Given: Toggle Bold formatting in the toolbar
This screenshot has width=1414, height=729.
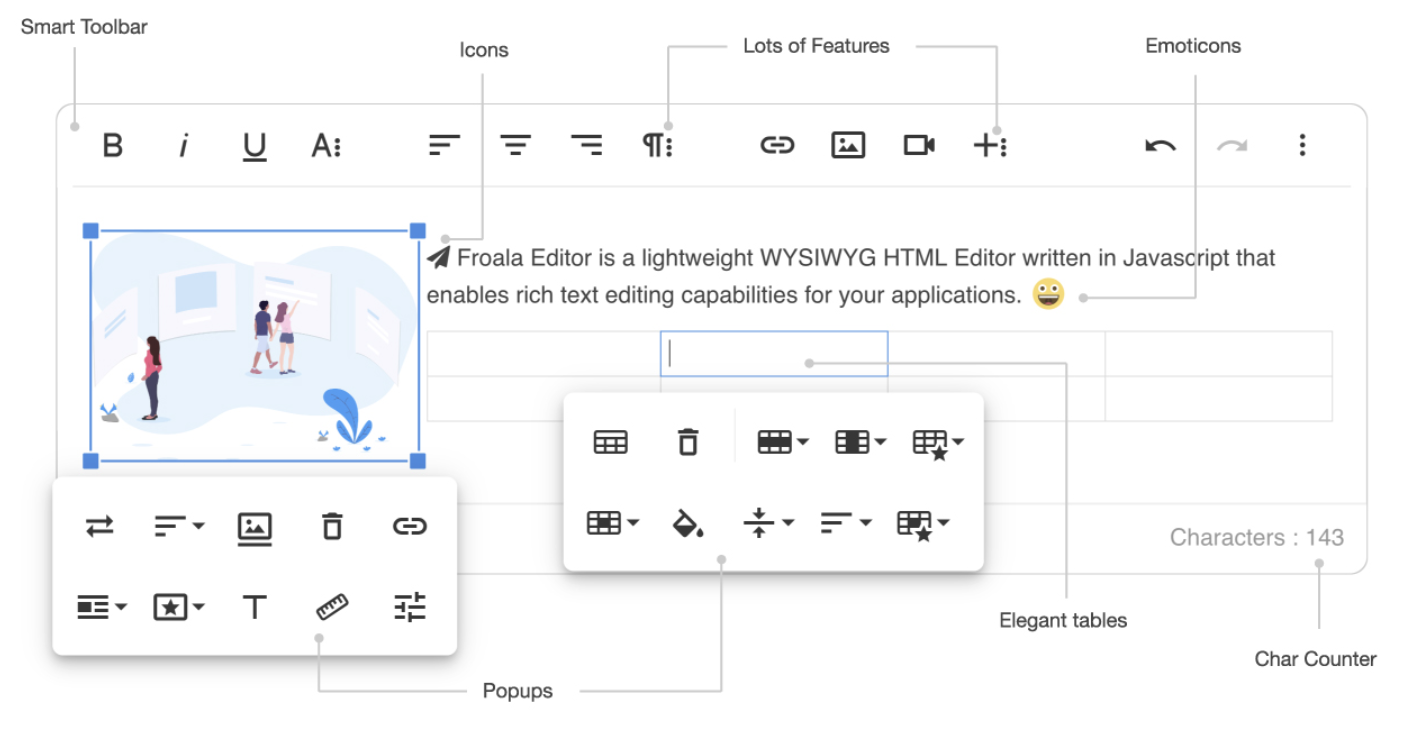Looking at the screenshot, I should click(113, 146).
